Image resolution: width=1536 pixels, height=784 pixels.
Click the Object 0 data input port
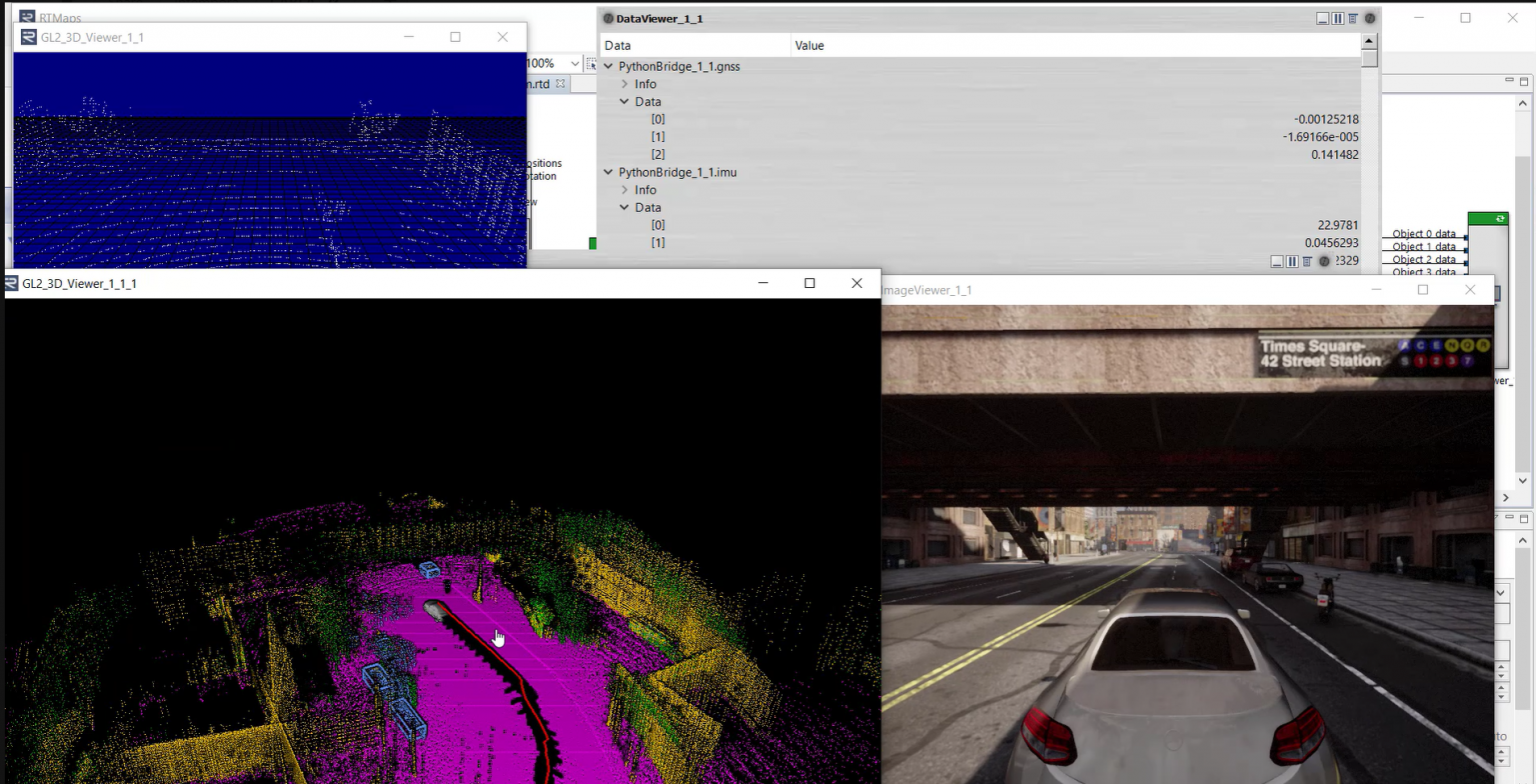coord(1465,236)
